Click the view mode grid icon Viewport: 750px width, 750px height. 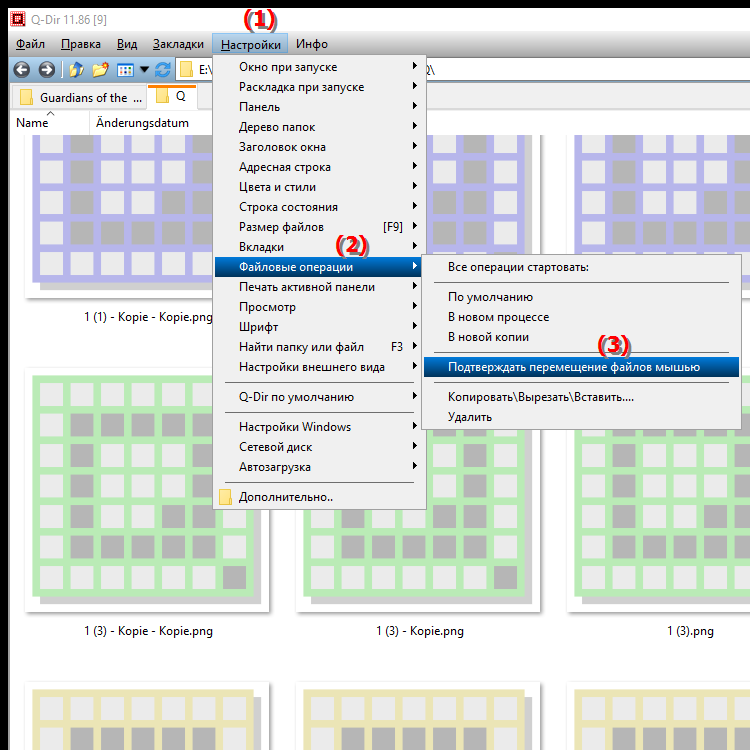click(x=126, y=70)
